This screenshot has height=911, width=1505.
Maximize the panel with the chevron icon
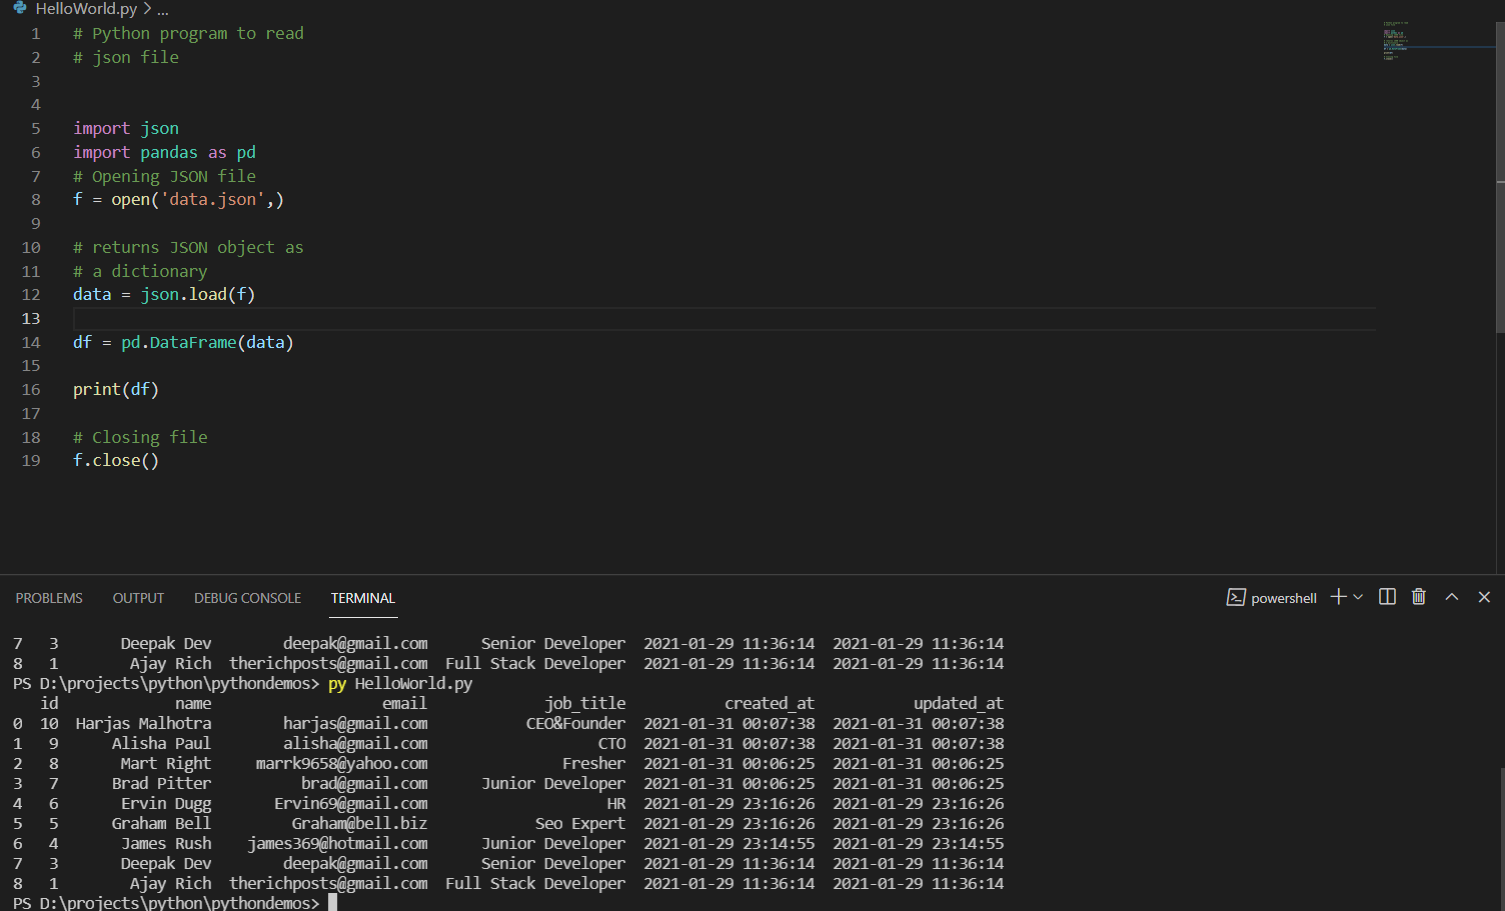tap(1451, 597)
